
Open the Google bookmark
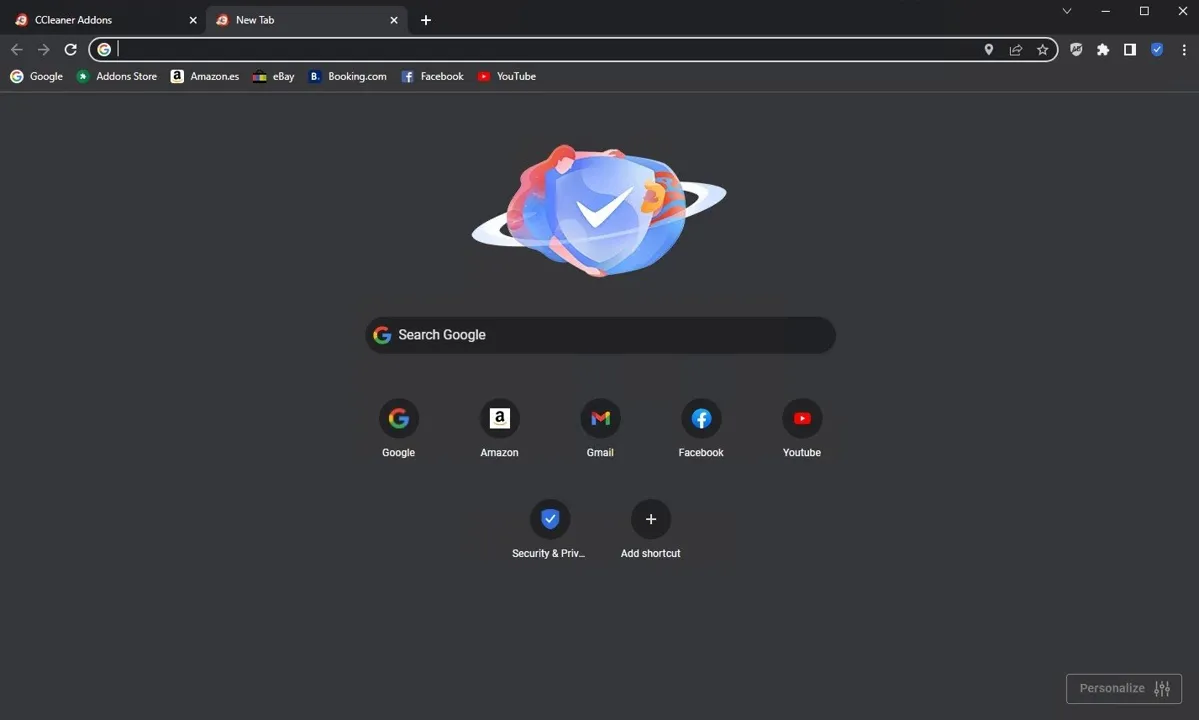pyautogui.click(x=36, y=76)
